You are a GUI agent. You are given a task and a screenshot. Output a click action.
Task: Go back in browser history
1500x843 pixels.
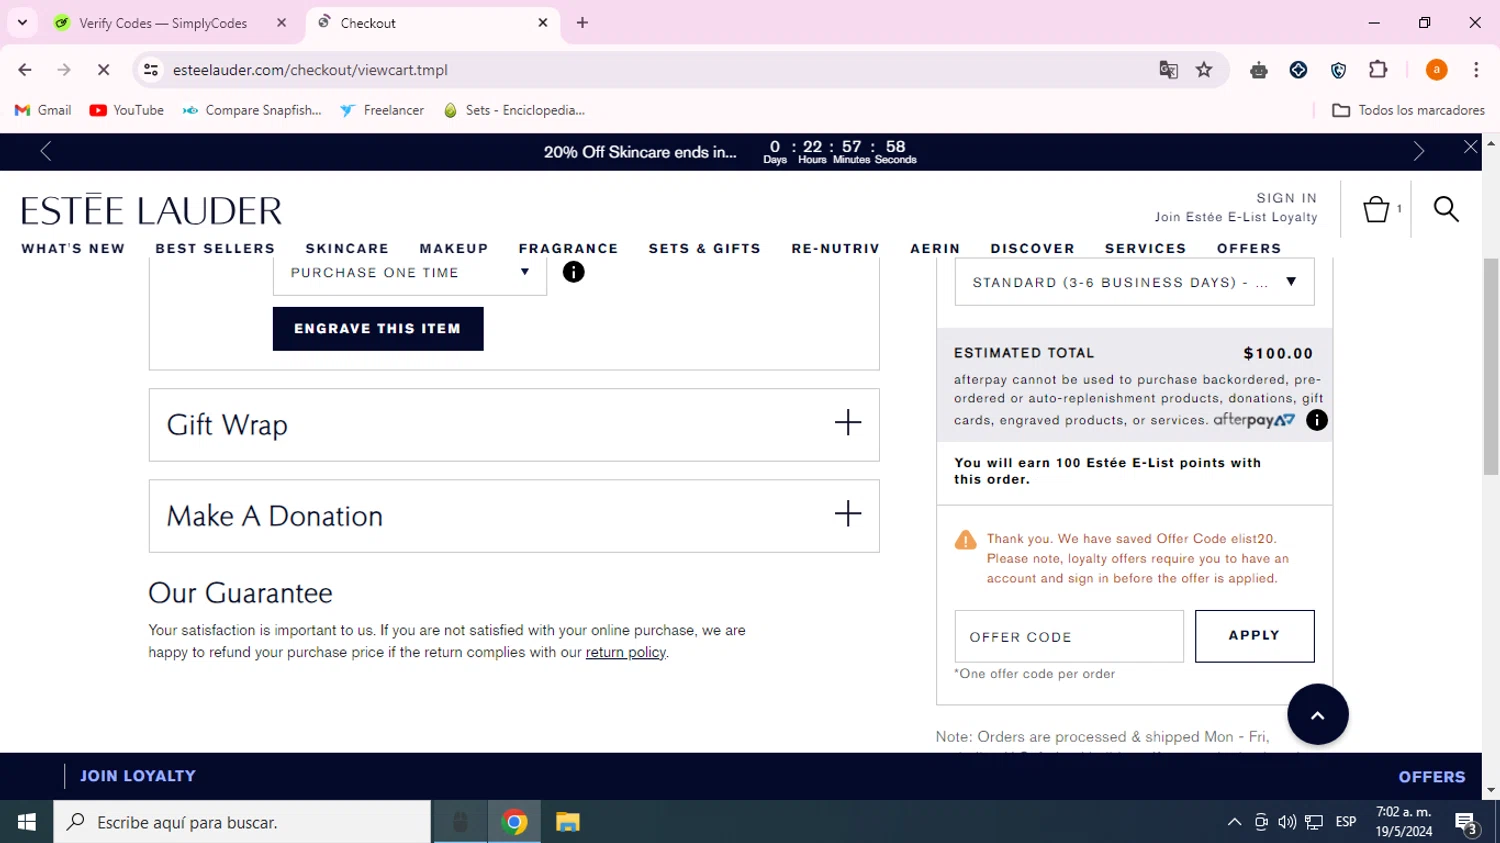25,70
